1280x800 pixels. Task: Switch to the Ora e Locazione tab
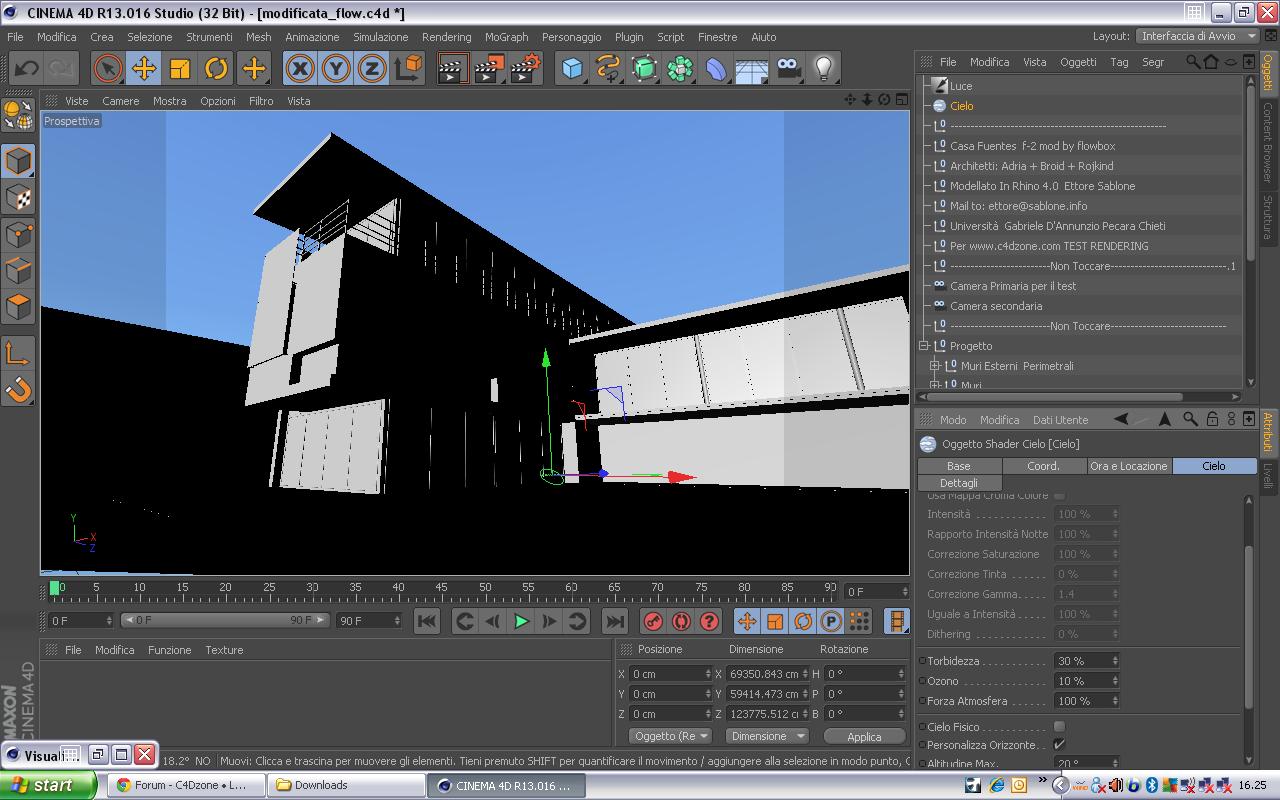tap(1128, 466)
